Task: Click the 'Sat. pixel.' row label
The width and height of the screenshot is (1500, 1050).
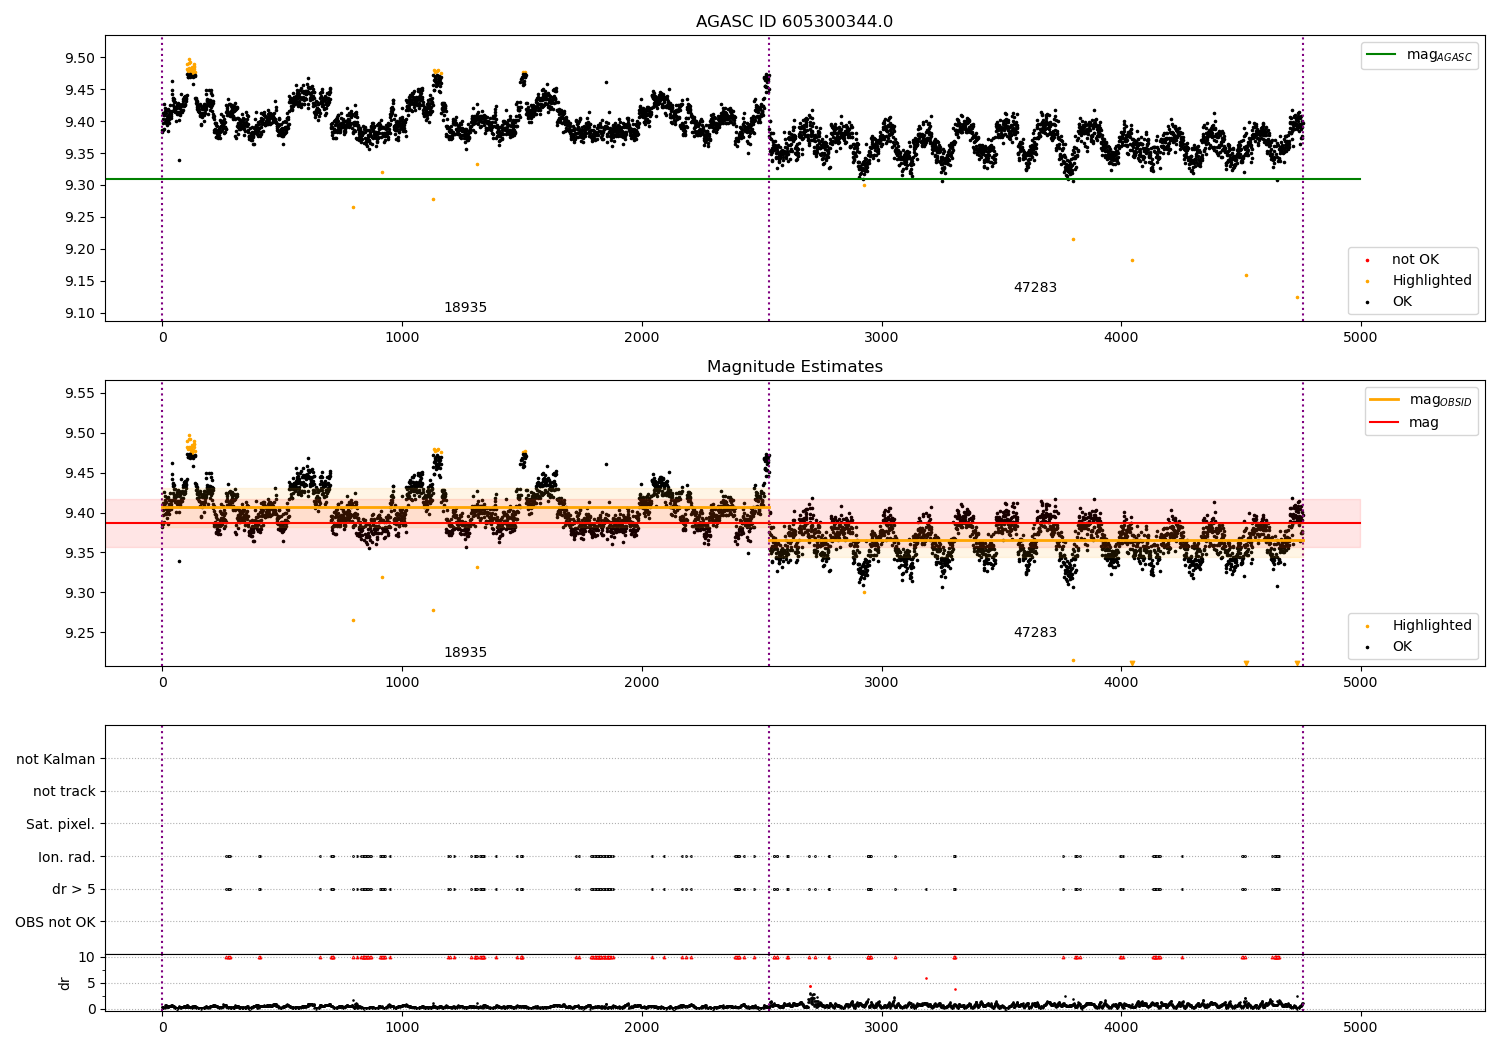Action: pos(61,825)
